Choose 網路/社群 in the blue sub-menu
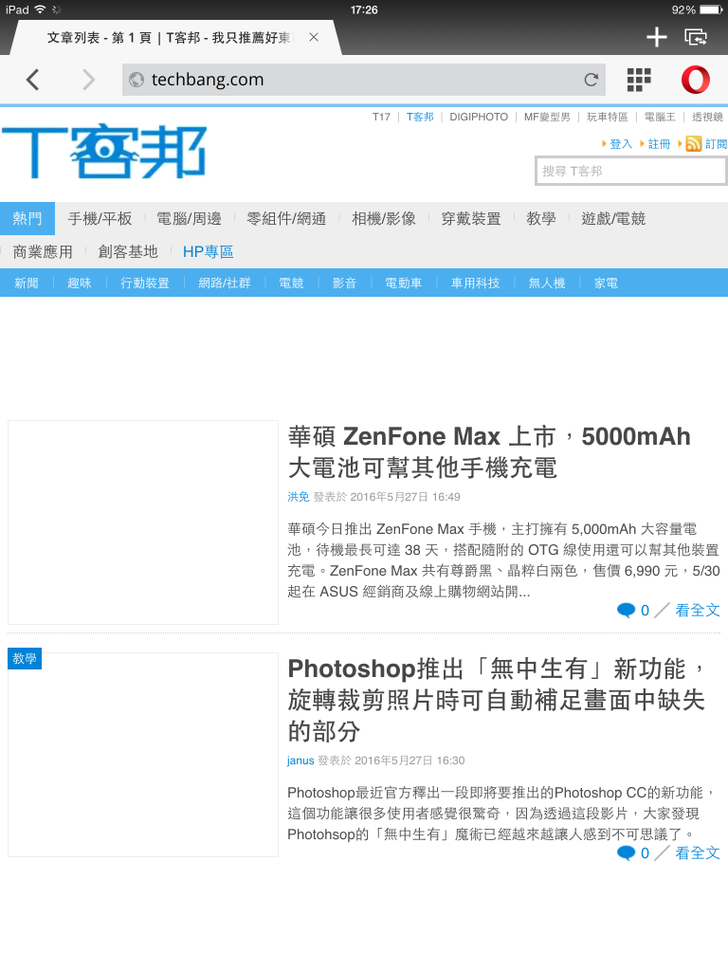 click(x=224, y=283)
